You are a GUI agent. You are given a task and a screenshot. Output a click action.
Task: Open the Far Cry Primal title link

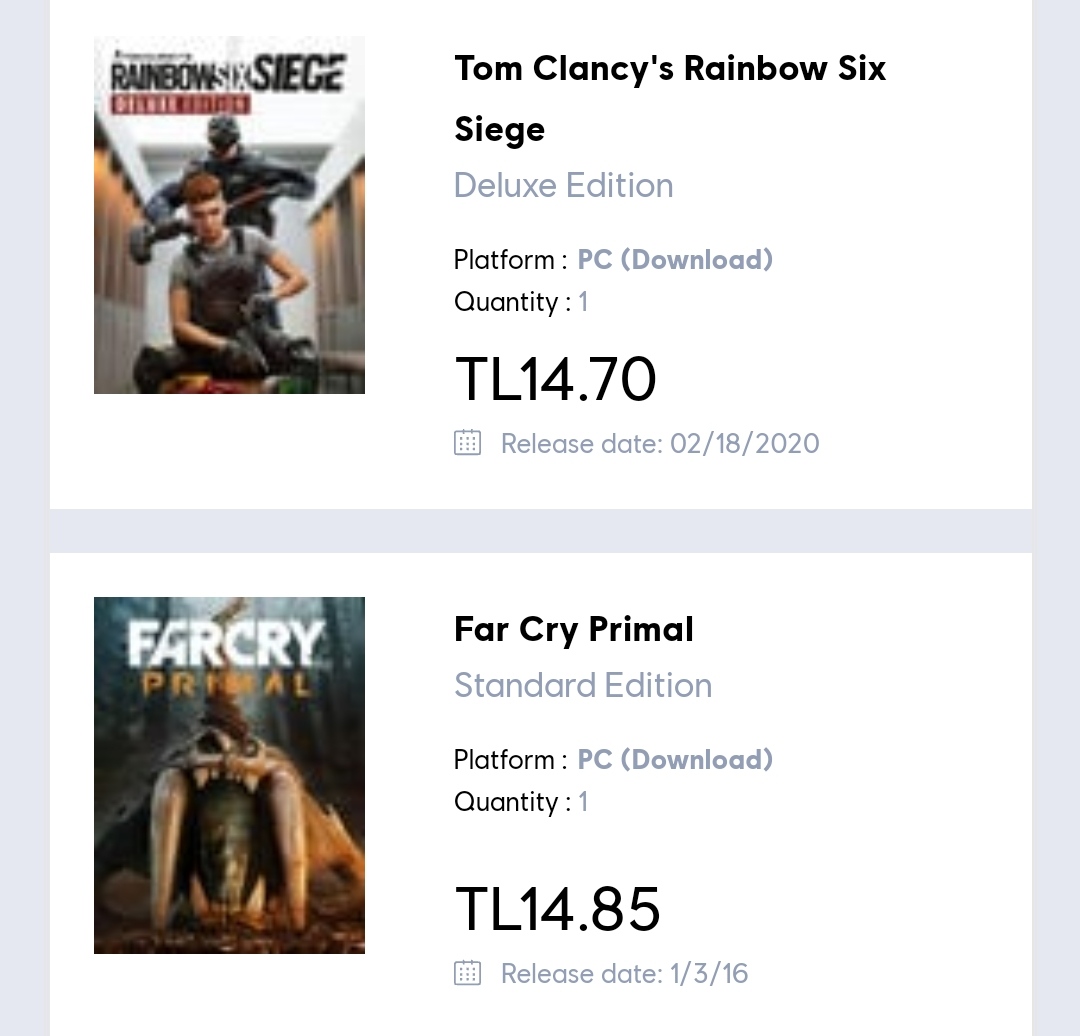point(573,629)
